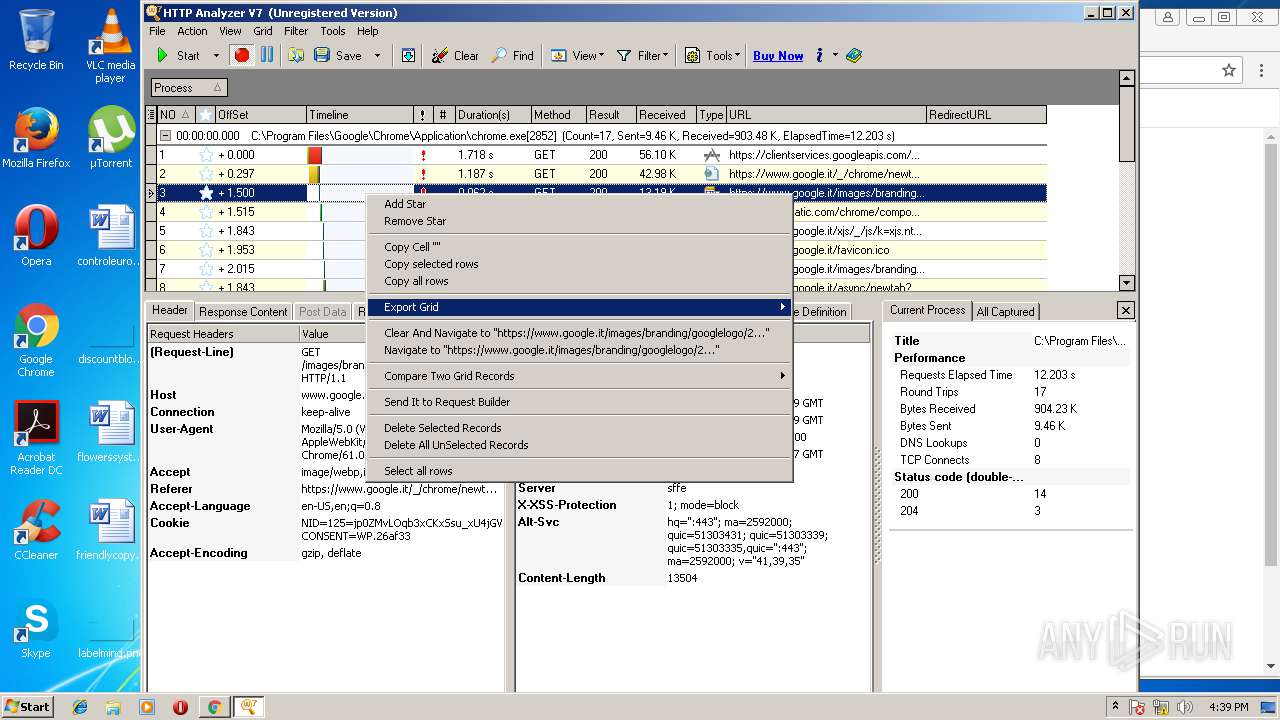Toggle star on row 2
This screenshot has height=720, width=1280.
click(206, 174)
